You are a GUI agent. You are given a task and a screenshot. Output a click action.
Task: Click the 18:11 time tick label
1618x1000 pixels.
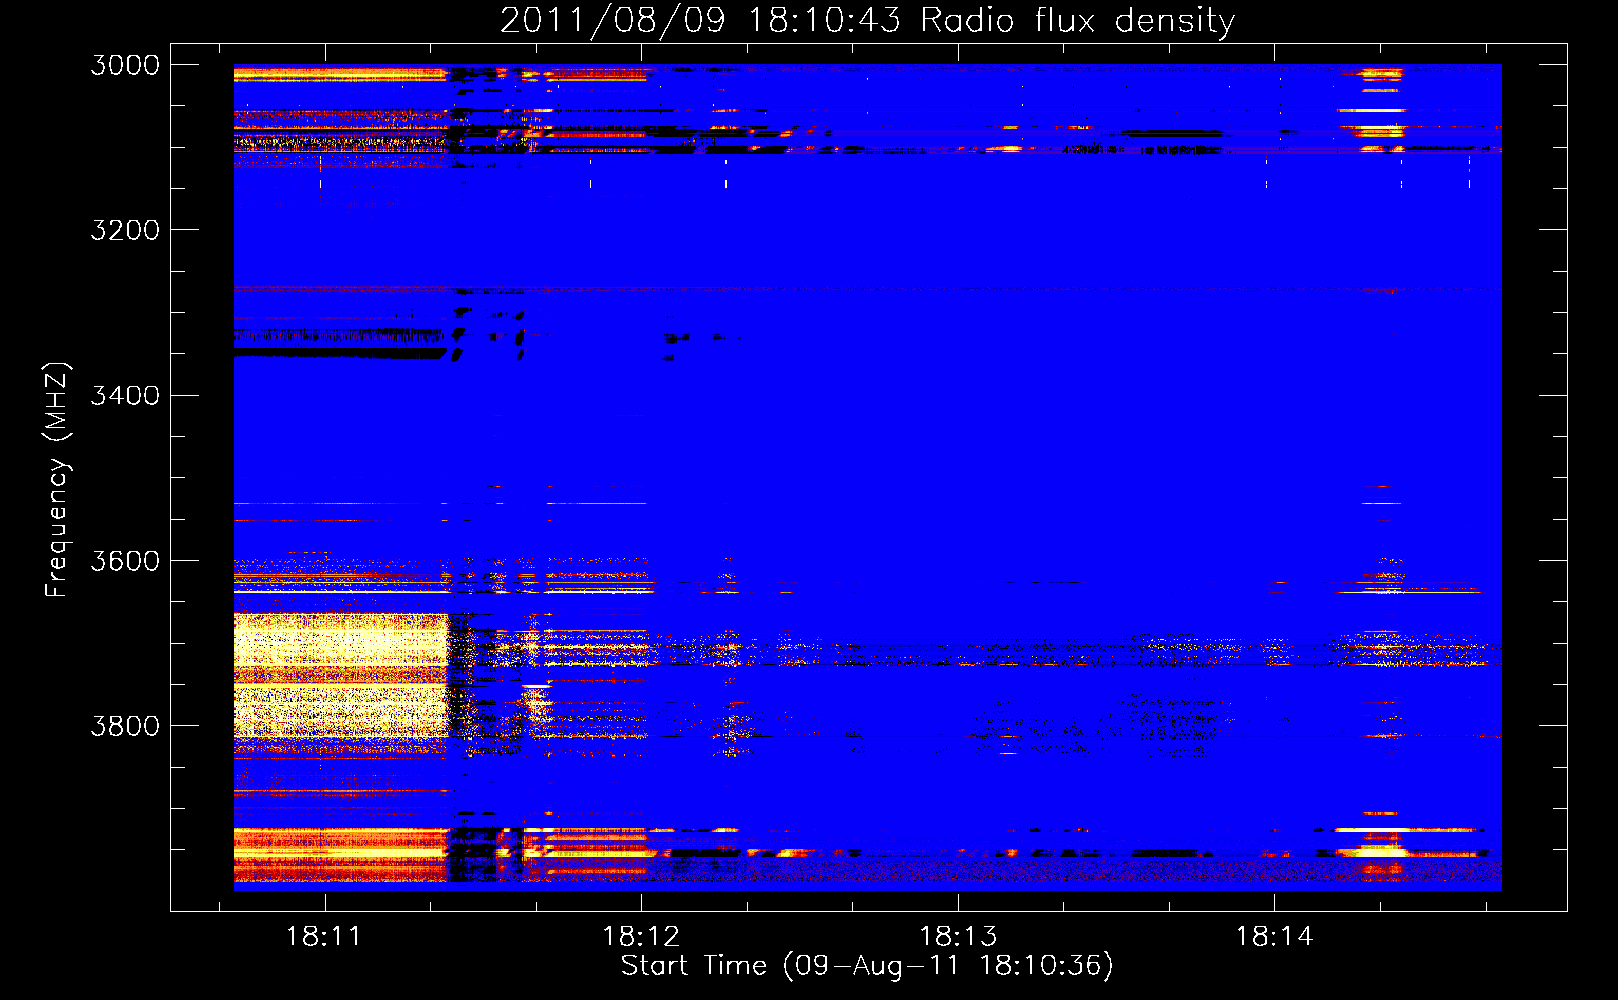tap(323, 937)
